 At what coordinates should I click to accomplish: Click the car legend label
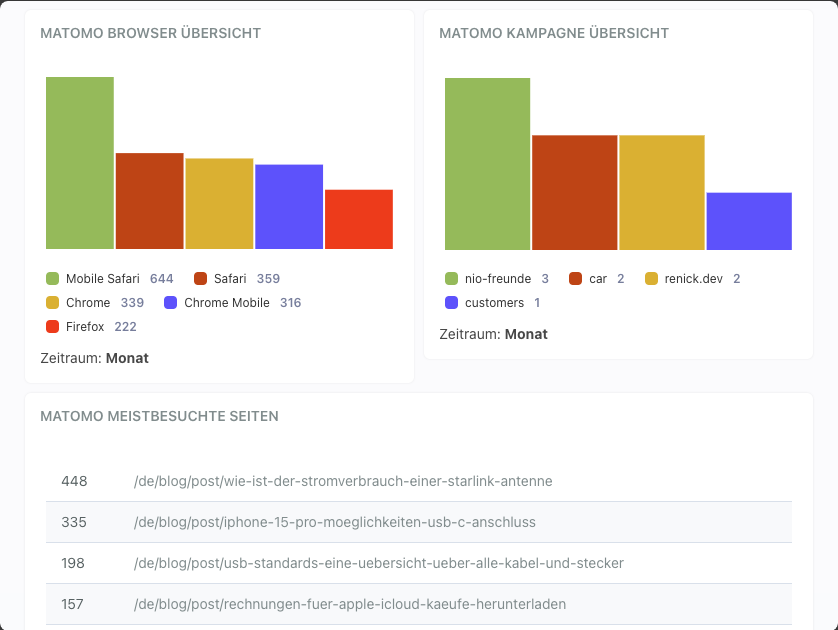point(598,278)
